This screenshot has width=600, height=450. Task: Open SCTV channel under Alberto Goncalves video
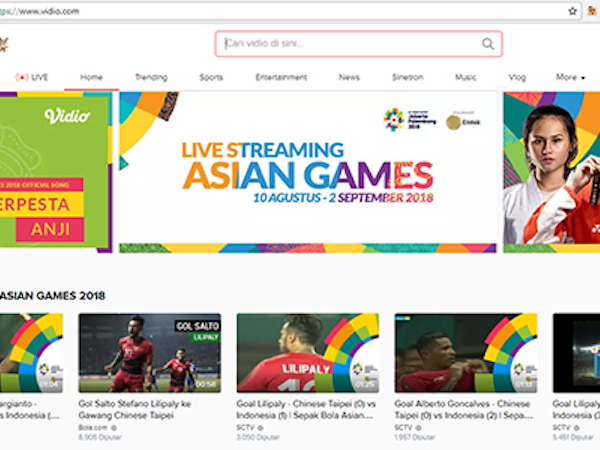pyautogui.click(x=403, y=427)
